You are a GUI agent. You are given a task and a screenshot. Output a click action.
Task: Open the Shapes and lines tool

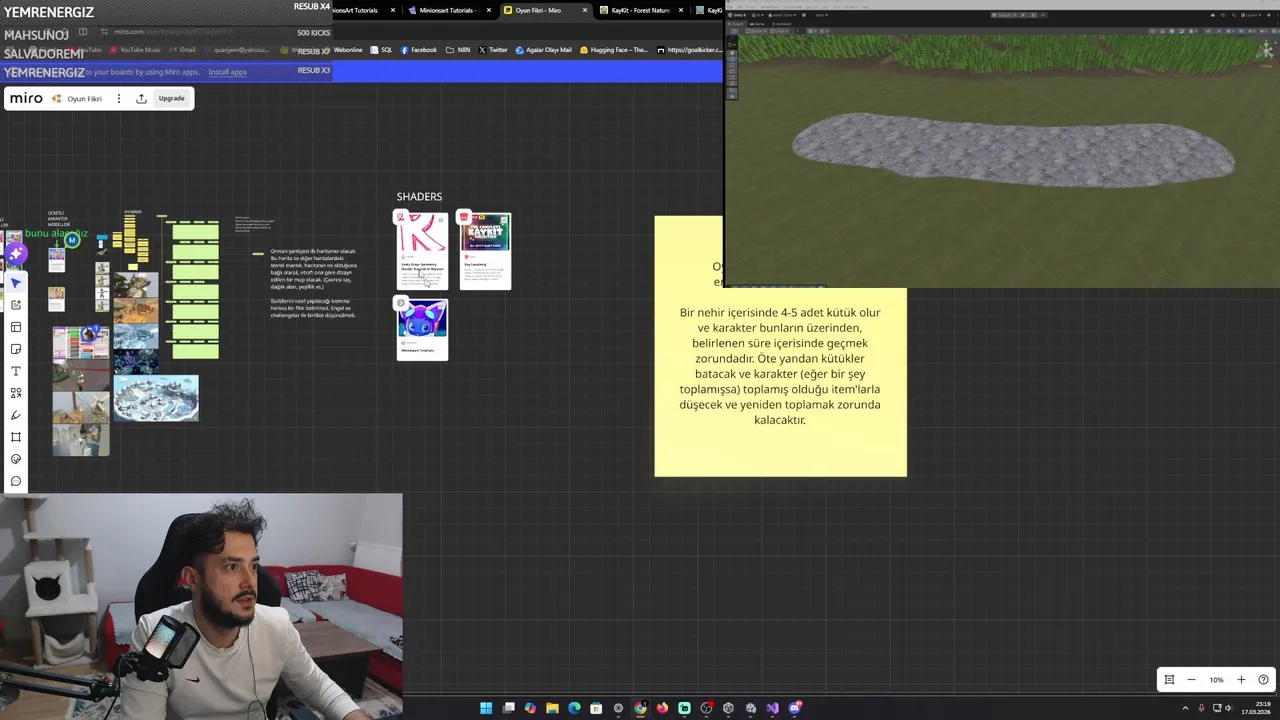pyautogui.click(x=16, y=393)
